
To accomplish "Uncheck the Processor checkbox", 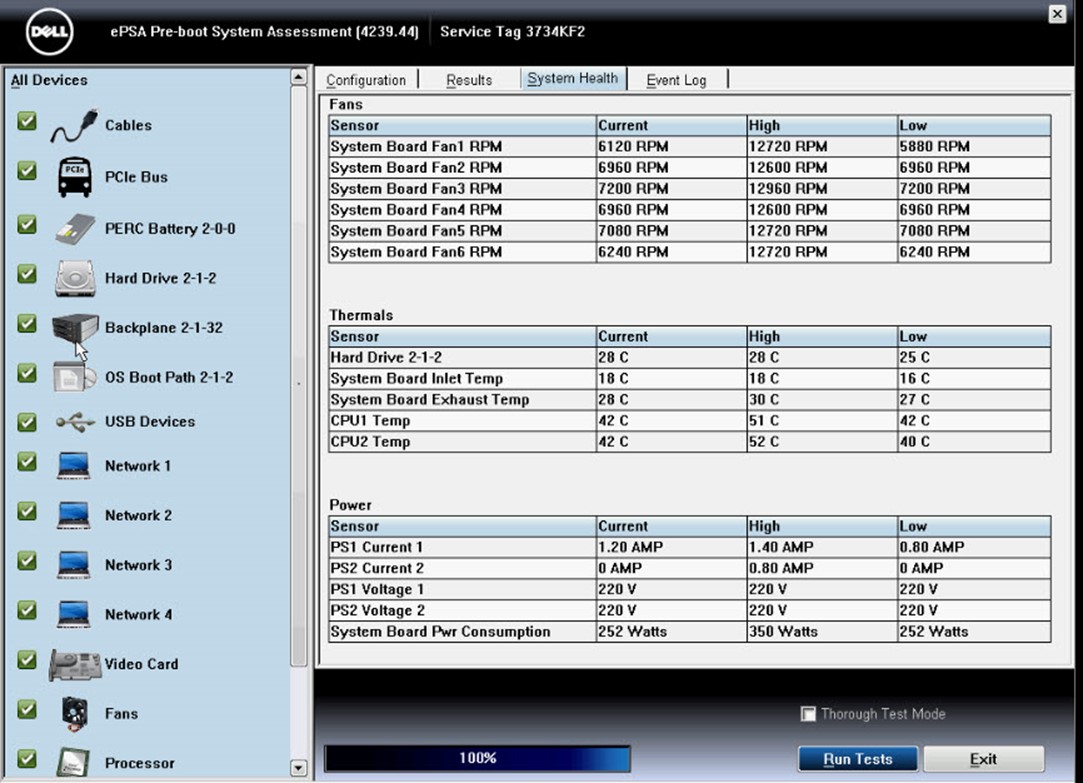I will 27,758.
